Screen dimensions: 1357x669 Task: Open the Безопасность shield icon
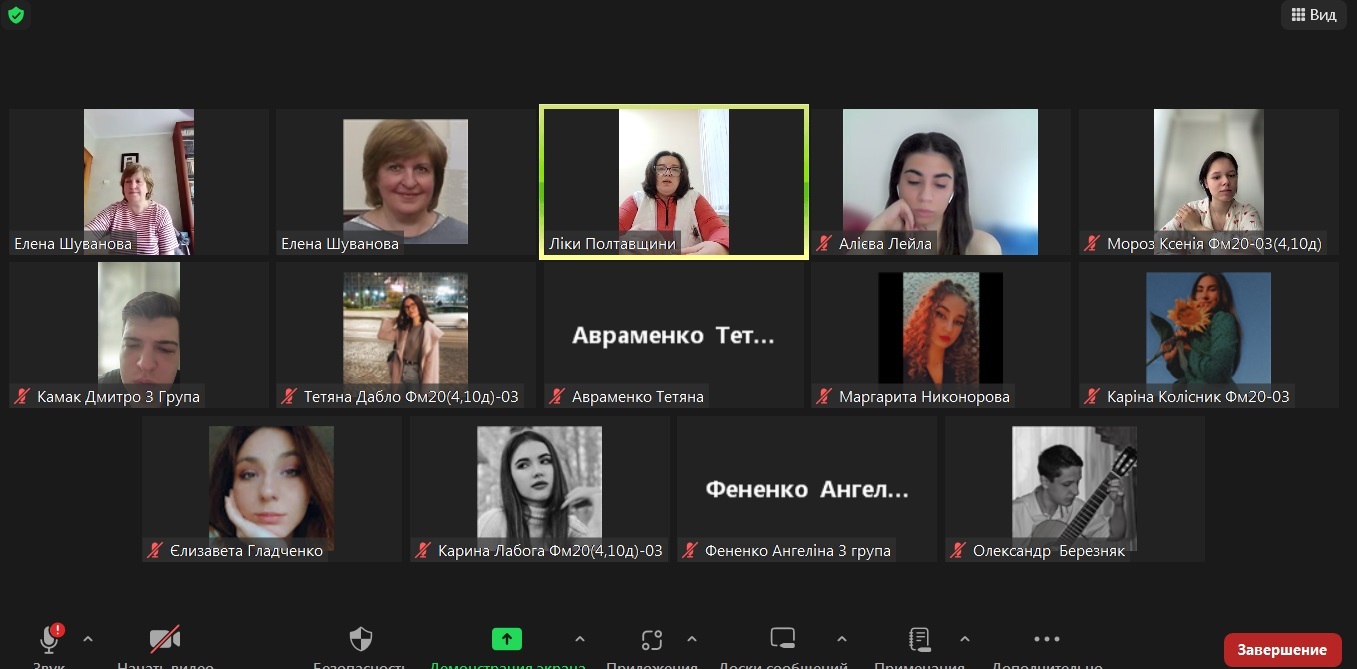[x=360, y=639]
